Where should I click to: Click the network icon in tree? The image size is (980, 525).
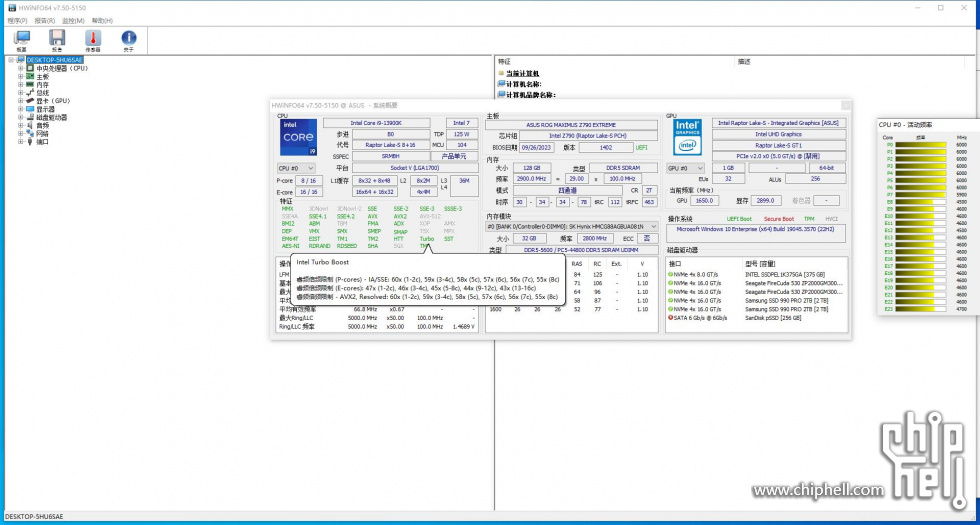(x=29, y=133)
